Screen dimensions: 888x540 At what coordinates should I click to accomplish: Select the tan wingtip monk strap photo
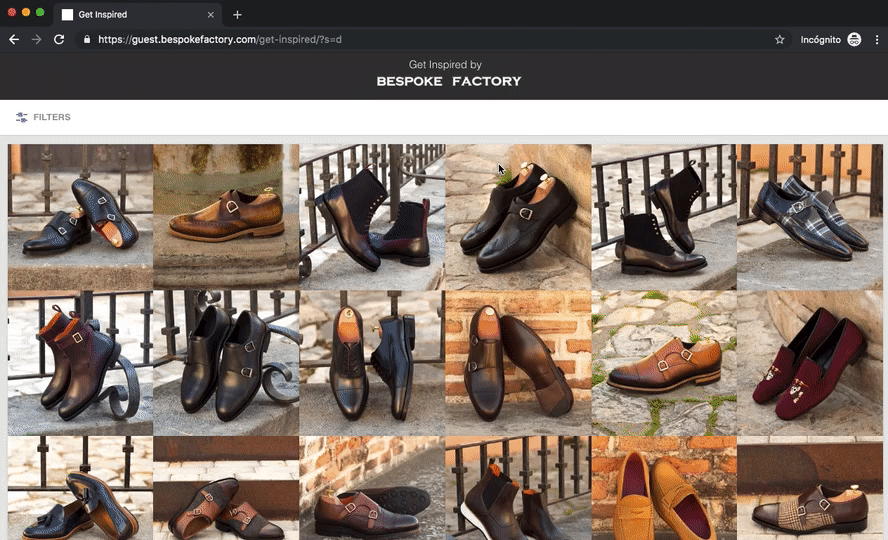[x=226, y=216]
